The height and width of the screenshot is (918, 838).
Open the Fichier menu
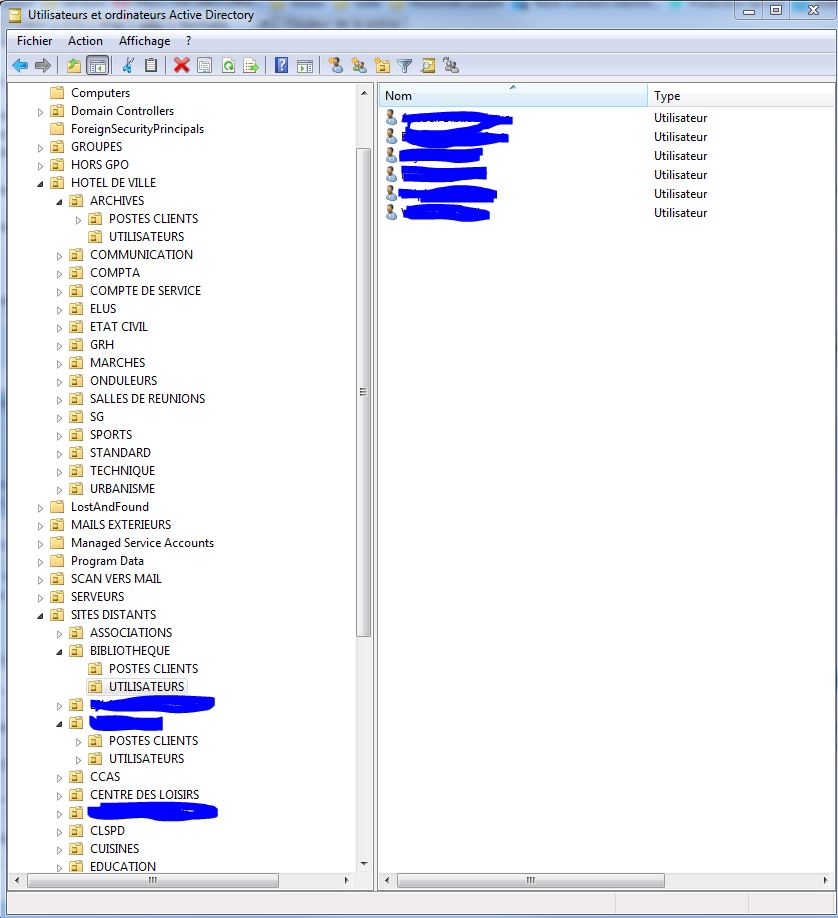[x=35, y=41]
